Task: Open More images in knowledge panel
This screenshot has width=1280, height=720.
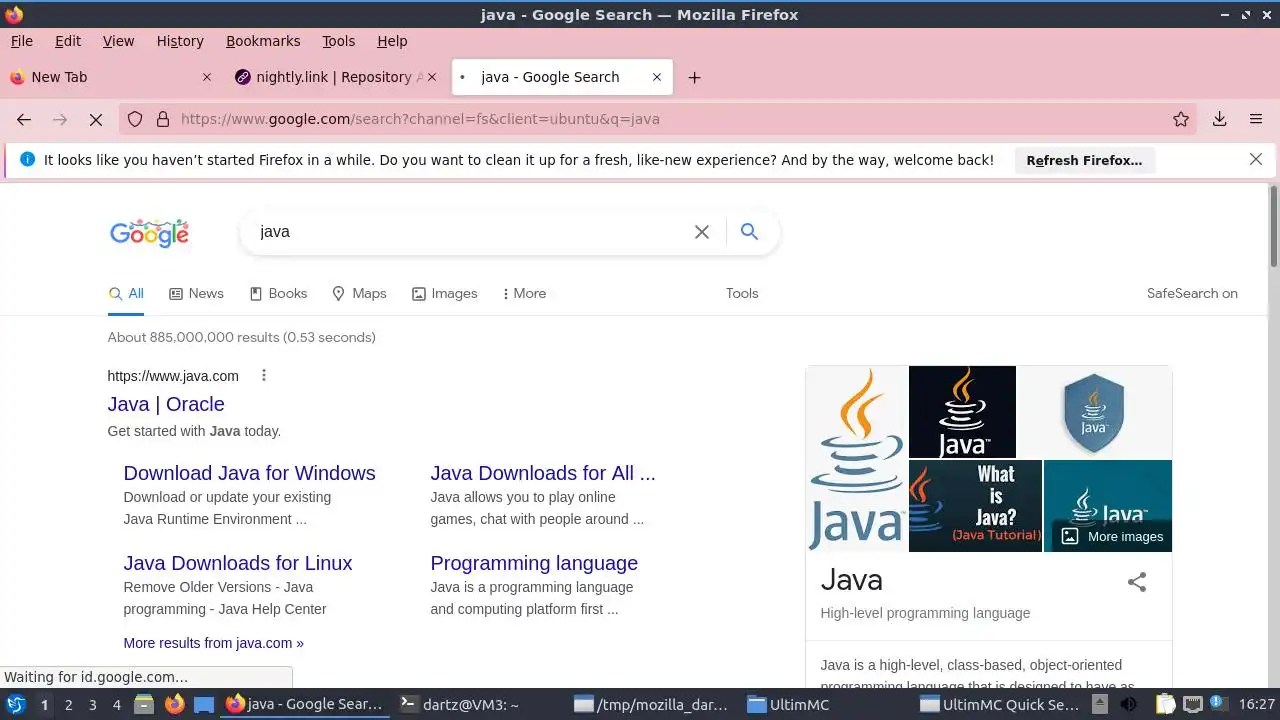Action: click(x=1112, y=536)
